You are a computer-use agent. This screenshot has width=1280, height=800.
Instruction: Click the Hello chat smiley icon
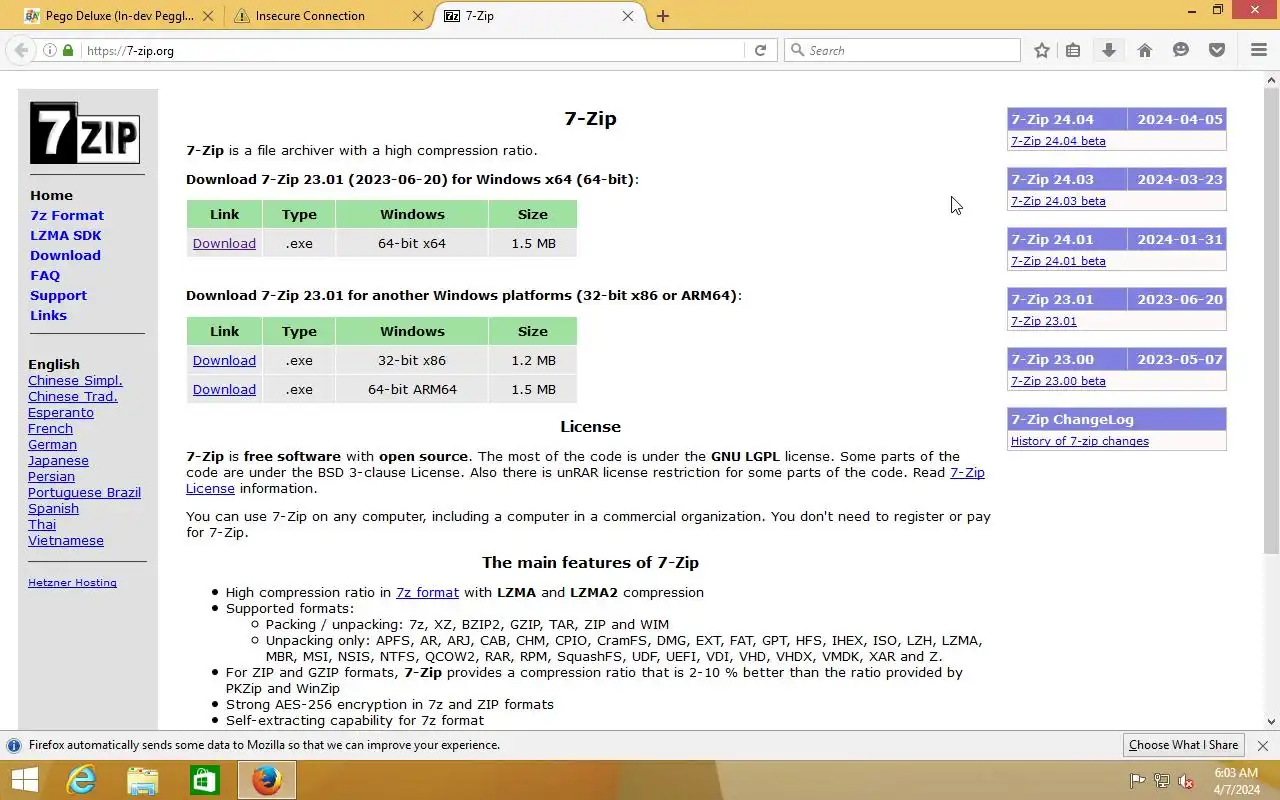click(x=1181, y=50)
